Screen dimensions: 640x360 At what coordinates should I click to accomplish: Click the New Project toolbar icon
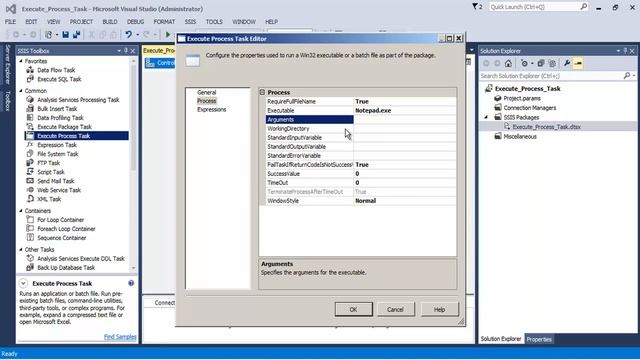click(48, 35)
